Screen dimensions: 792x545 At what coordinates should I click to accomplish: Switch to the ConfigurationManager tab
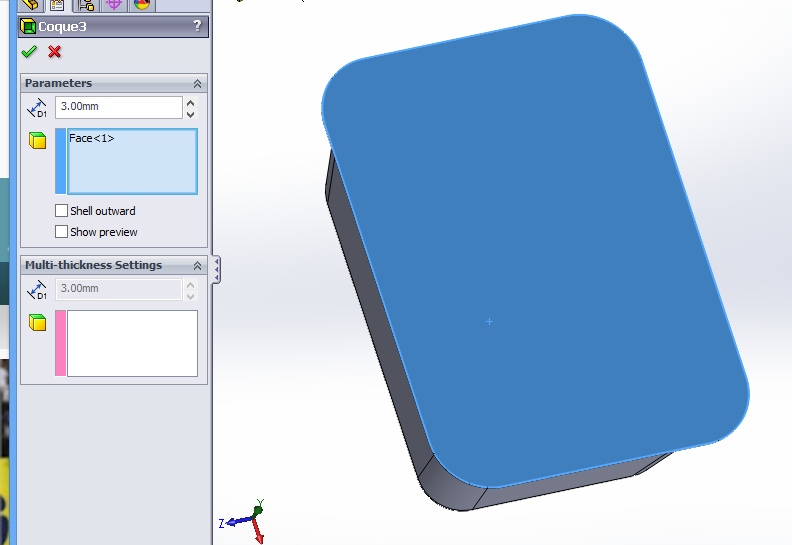click(85, 4)
